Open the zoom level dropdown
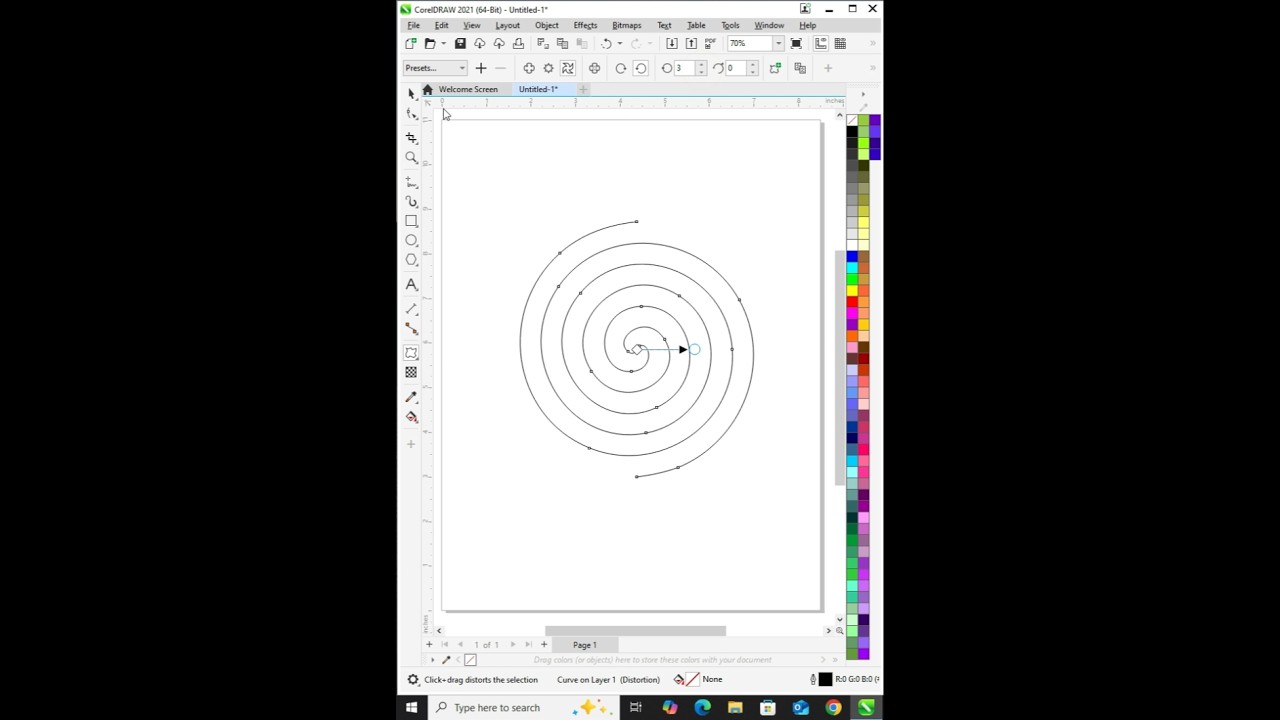The width and height of the screenshot is (1280, 720). click(778, 44)
